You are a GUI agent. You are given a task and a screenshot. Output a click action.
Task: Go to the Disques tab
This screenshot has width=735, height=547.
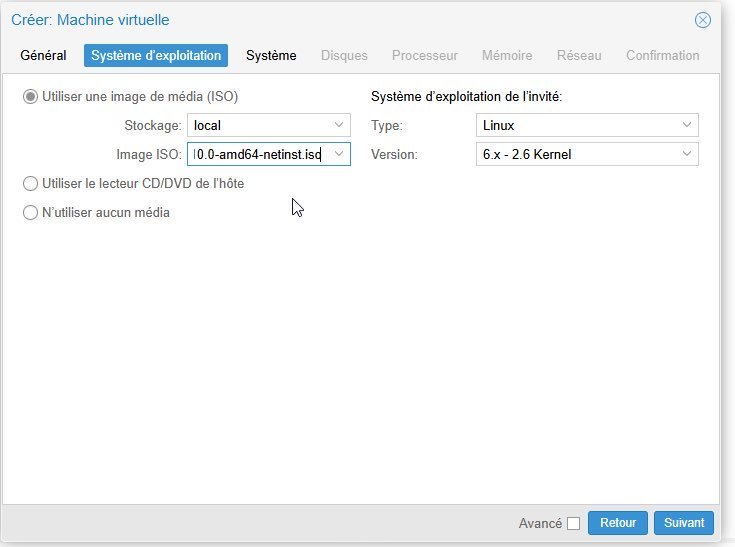point(344,56)
